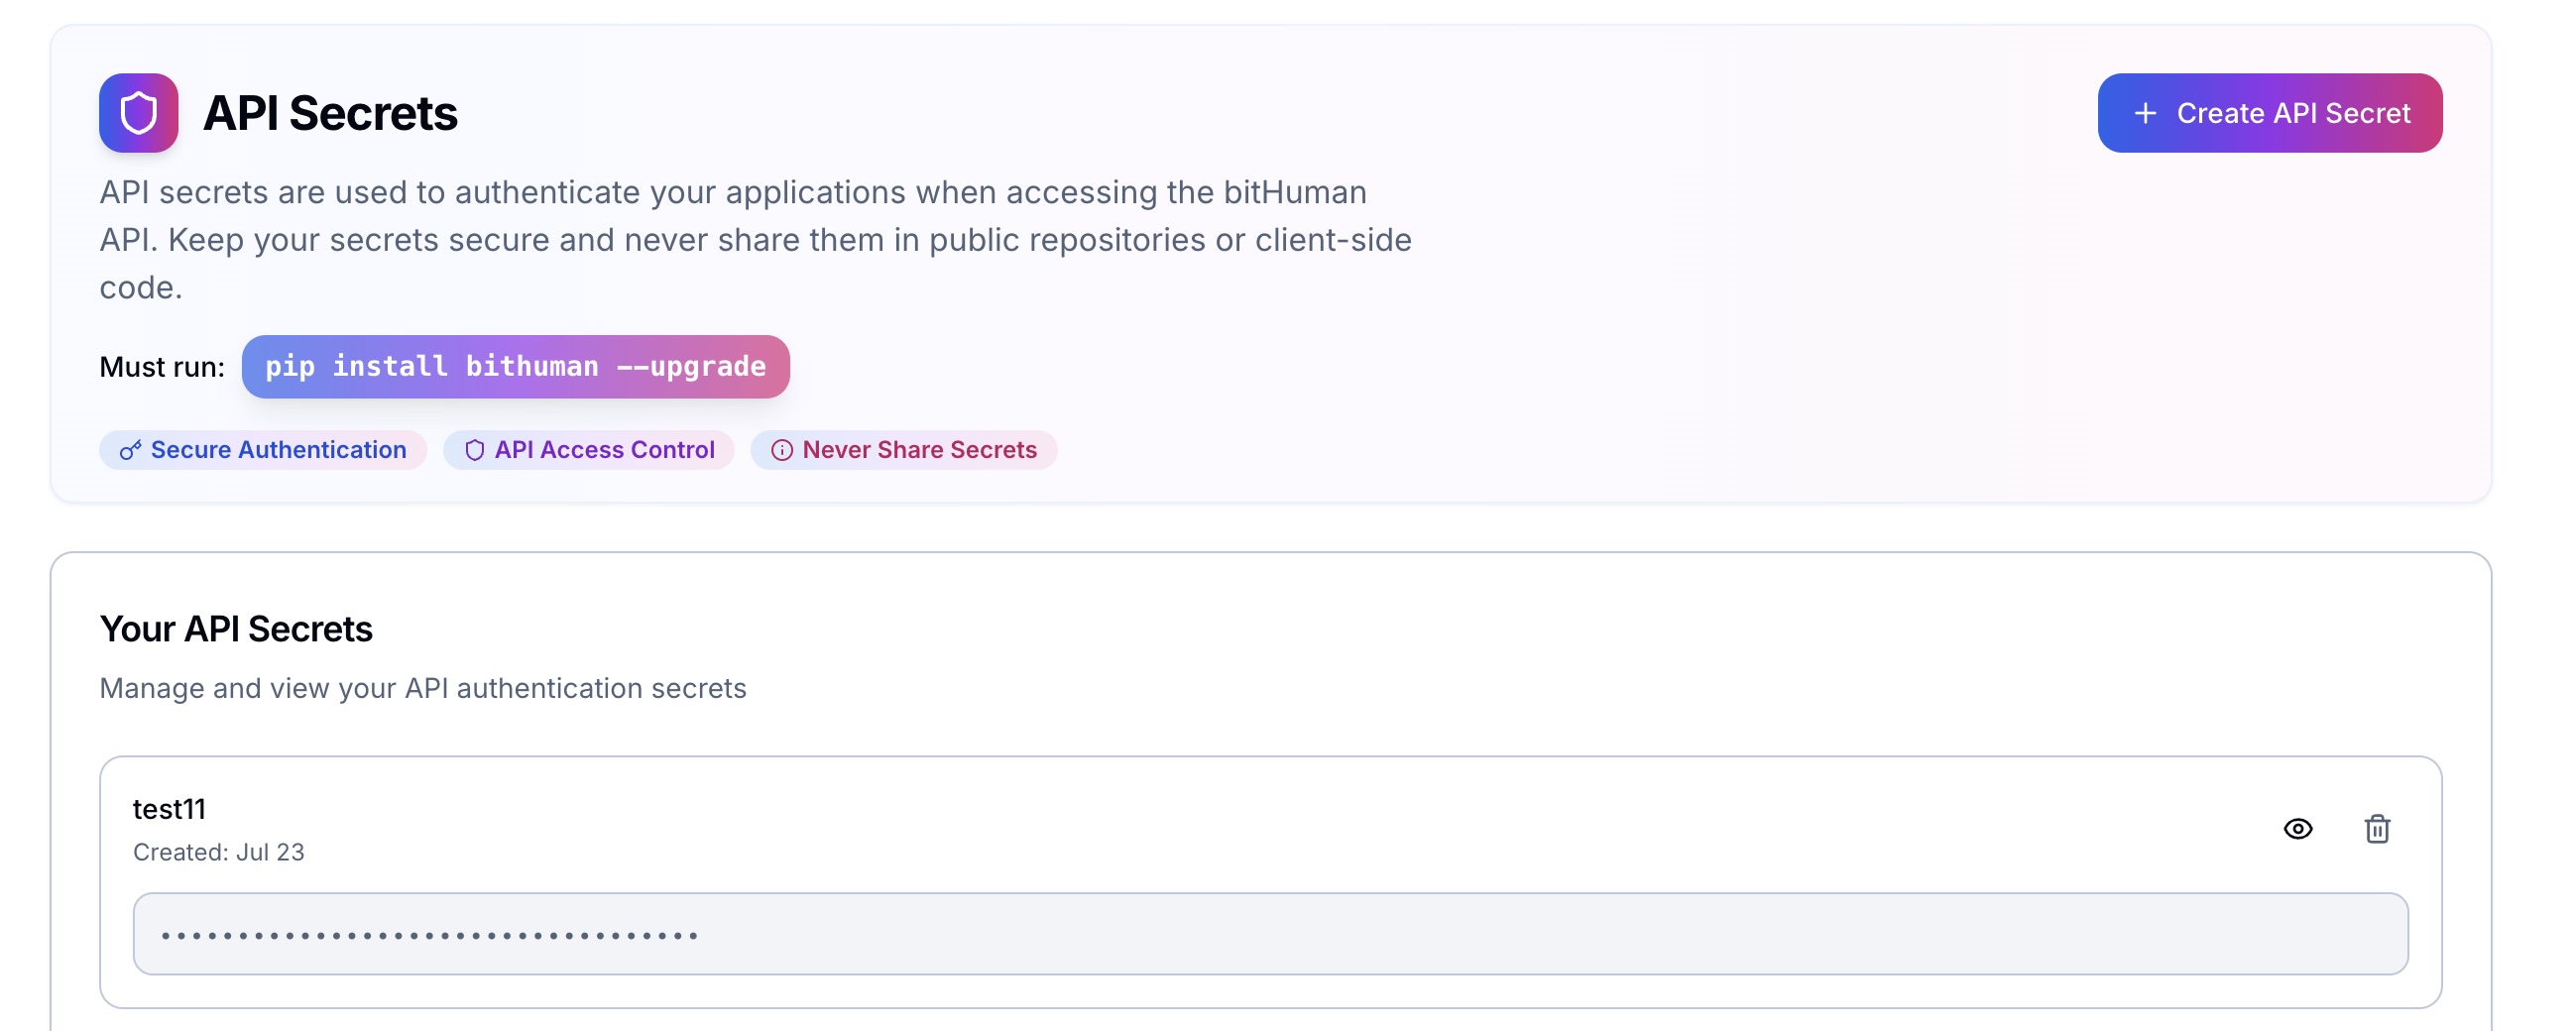Click the Created: Jul 23 timestamp text
Image resolution: width=2576 pixels, height=1031 pixels.
click(218, 852)
